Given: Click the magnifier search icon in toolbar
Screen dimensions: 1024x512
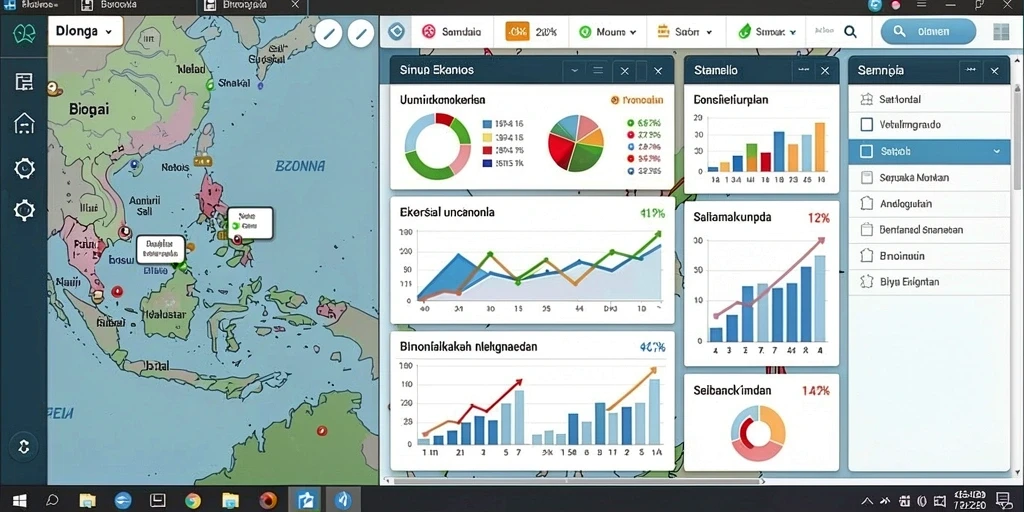Looking at the screenshot, I should click(850, 31).
